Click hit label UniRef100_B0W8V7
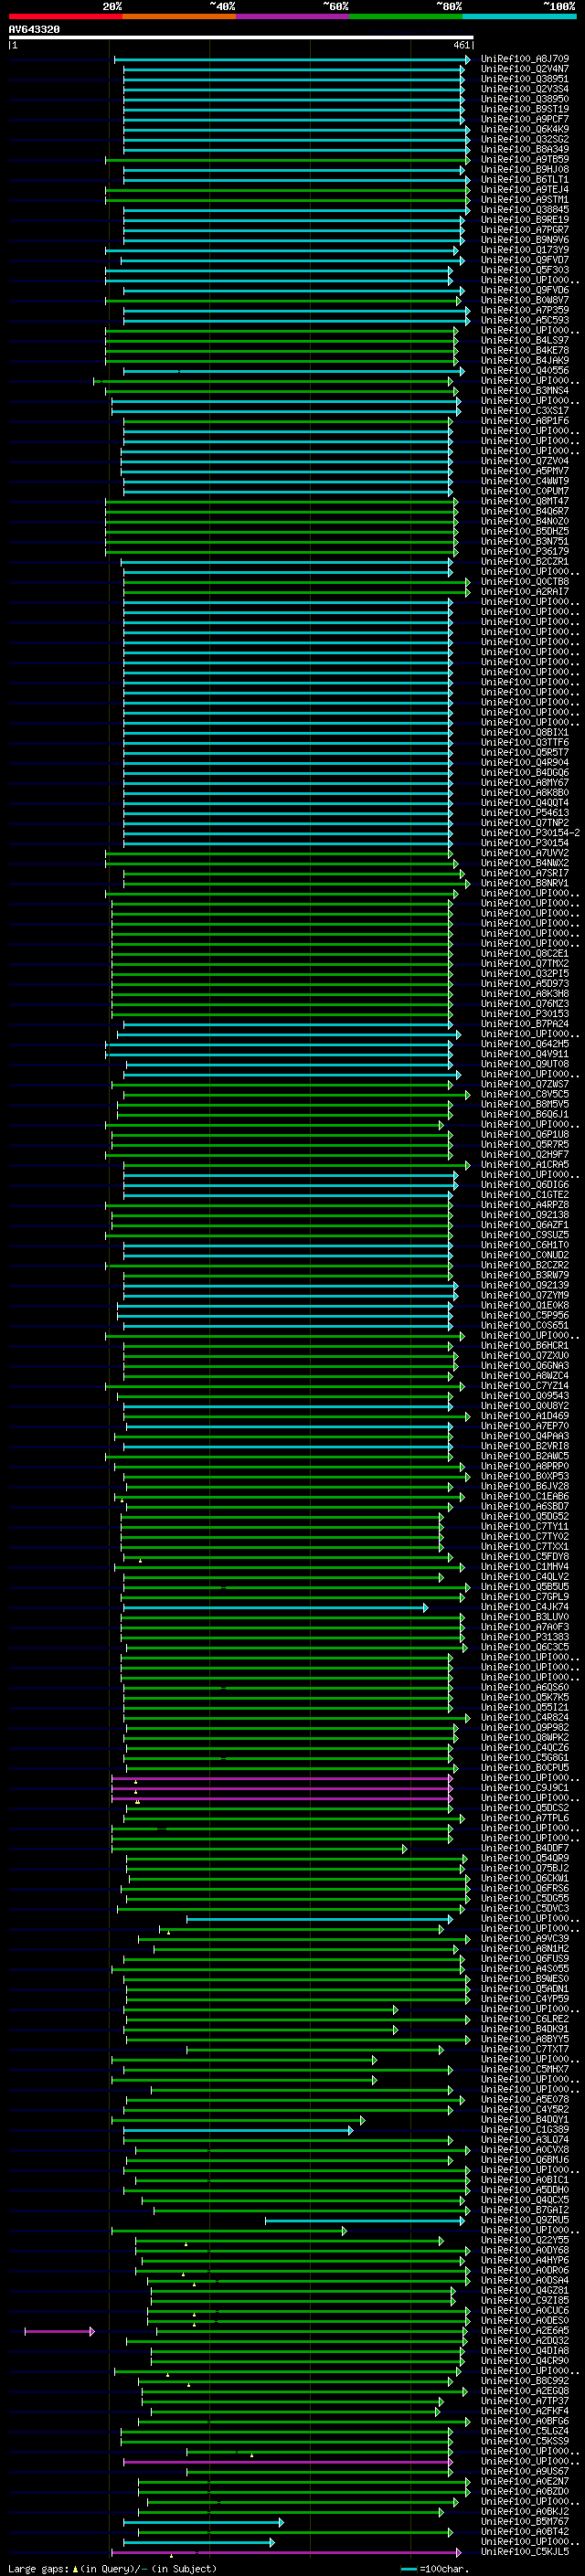 coord(525,300)
